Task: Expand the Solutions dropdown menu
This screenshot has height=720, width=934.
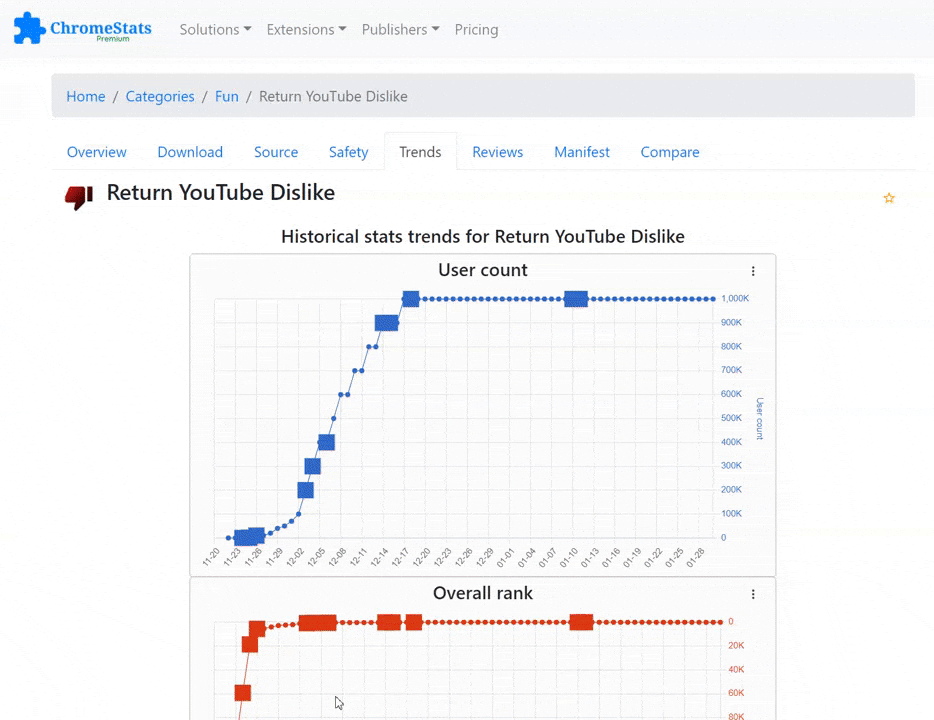Action: (x=215, y=29)
